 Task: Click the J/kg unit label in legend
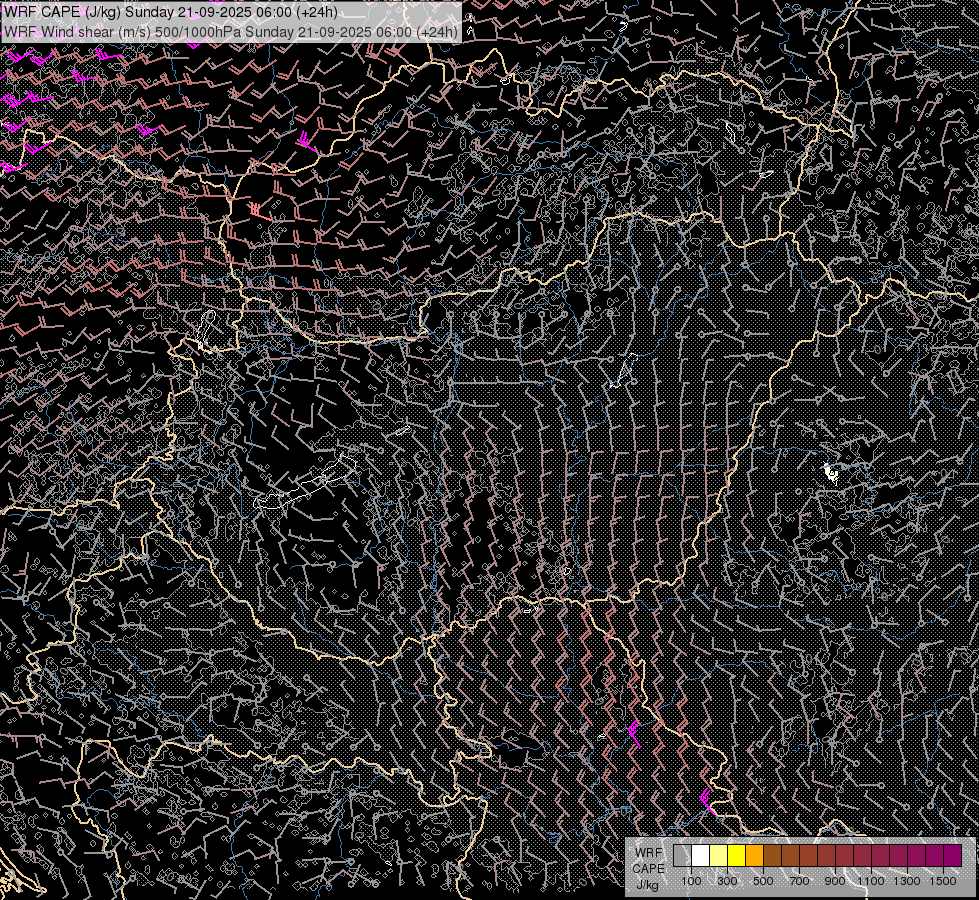click(648, 885)
